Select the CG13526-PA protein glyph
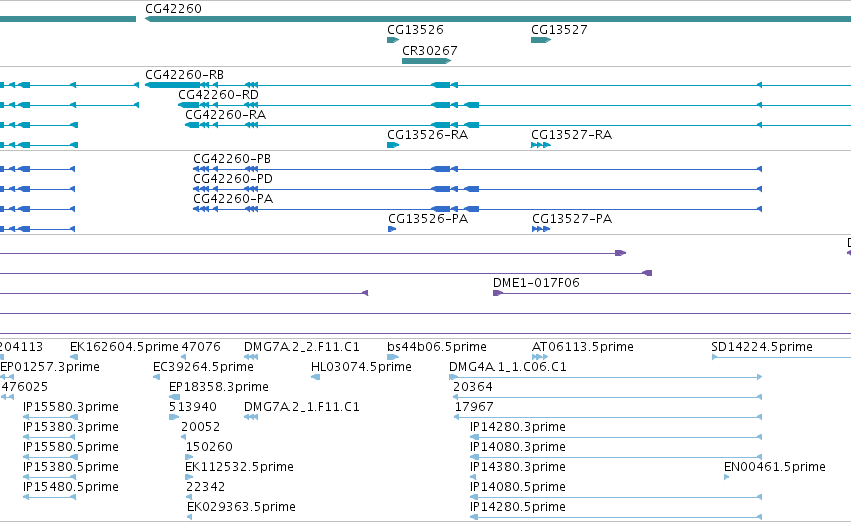 click(x=392, y=229)
